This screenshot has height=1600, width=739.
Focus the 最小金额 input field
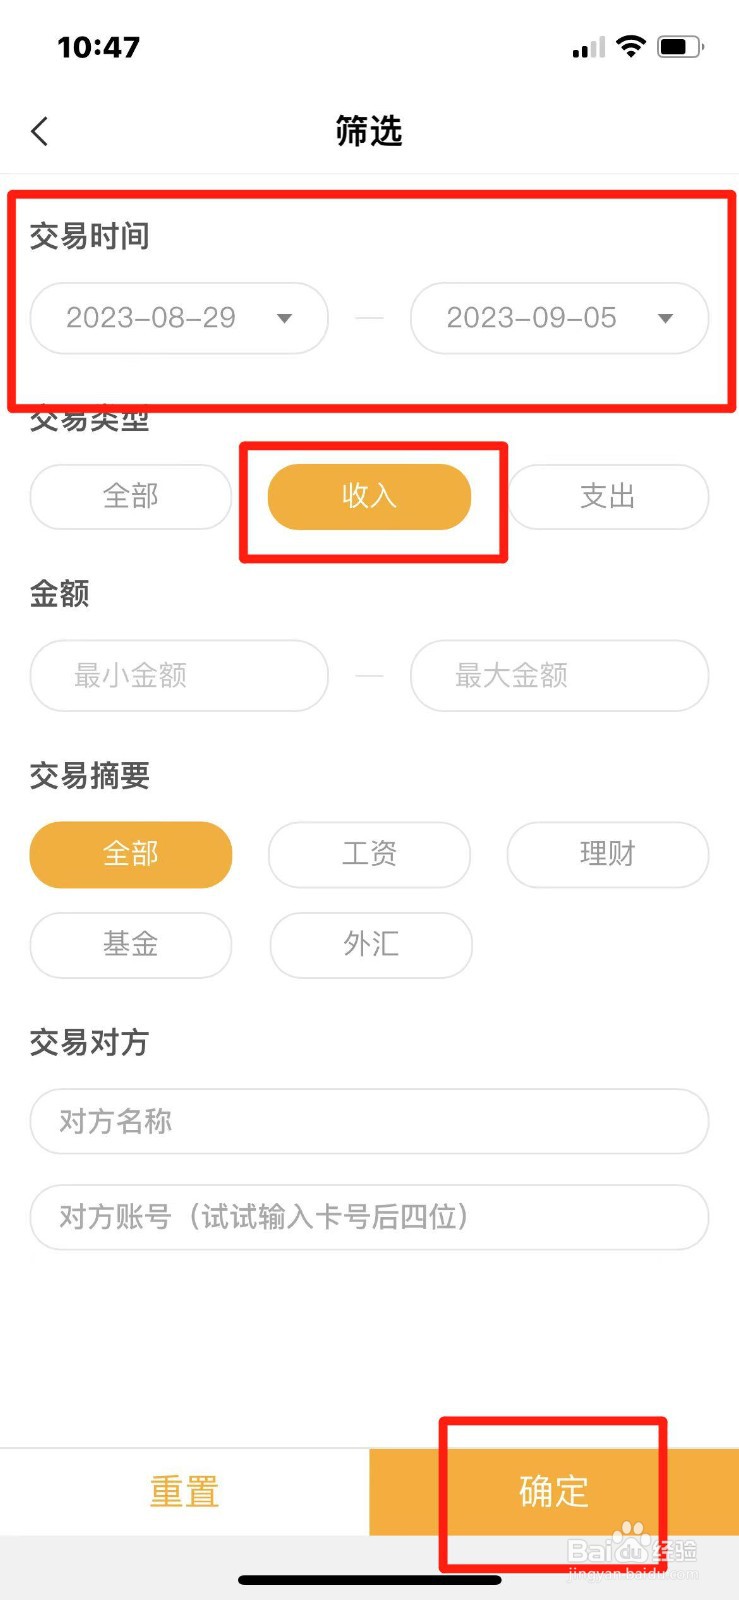tap(179, 676)
